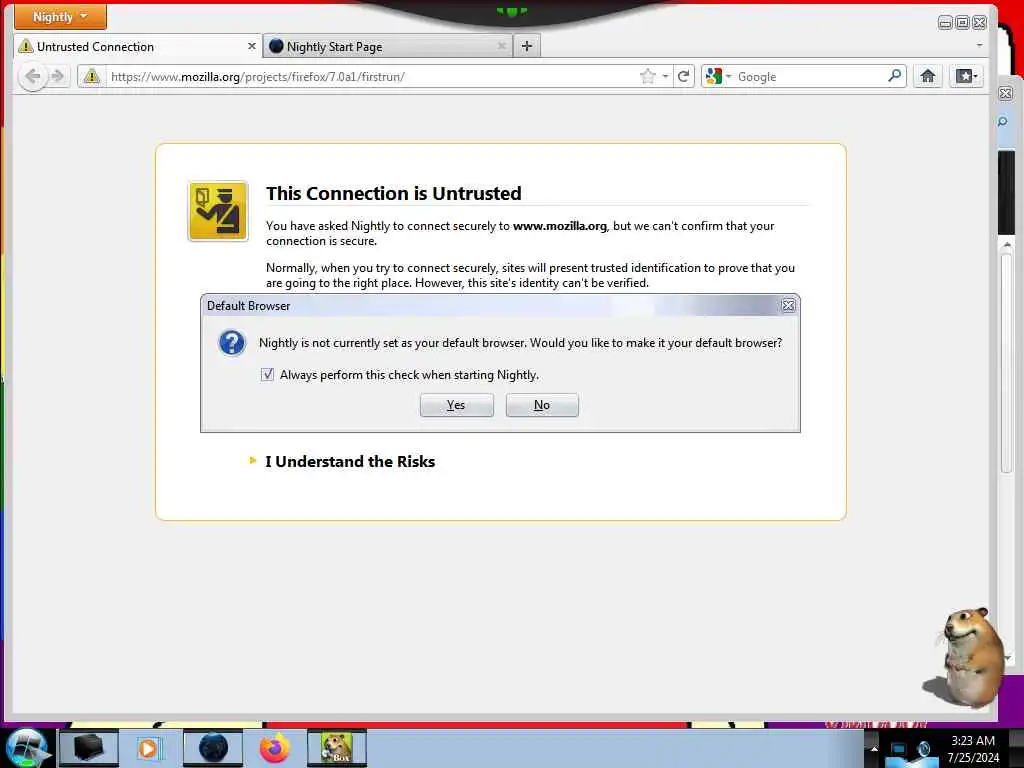Focus the URL address bar
Viewport: 1024px width, 768px height.
372,76
